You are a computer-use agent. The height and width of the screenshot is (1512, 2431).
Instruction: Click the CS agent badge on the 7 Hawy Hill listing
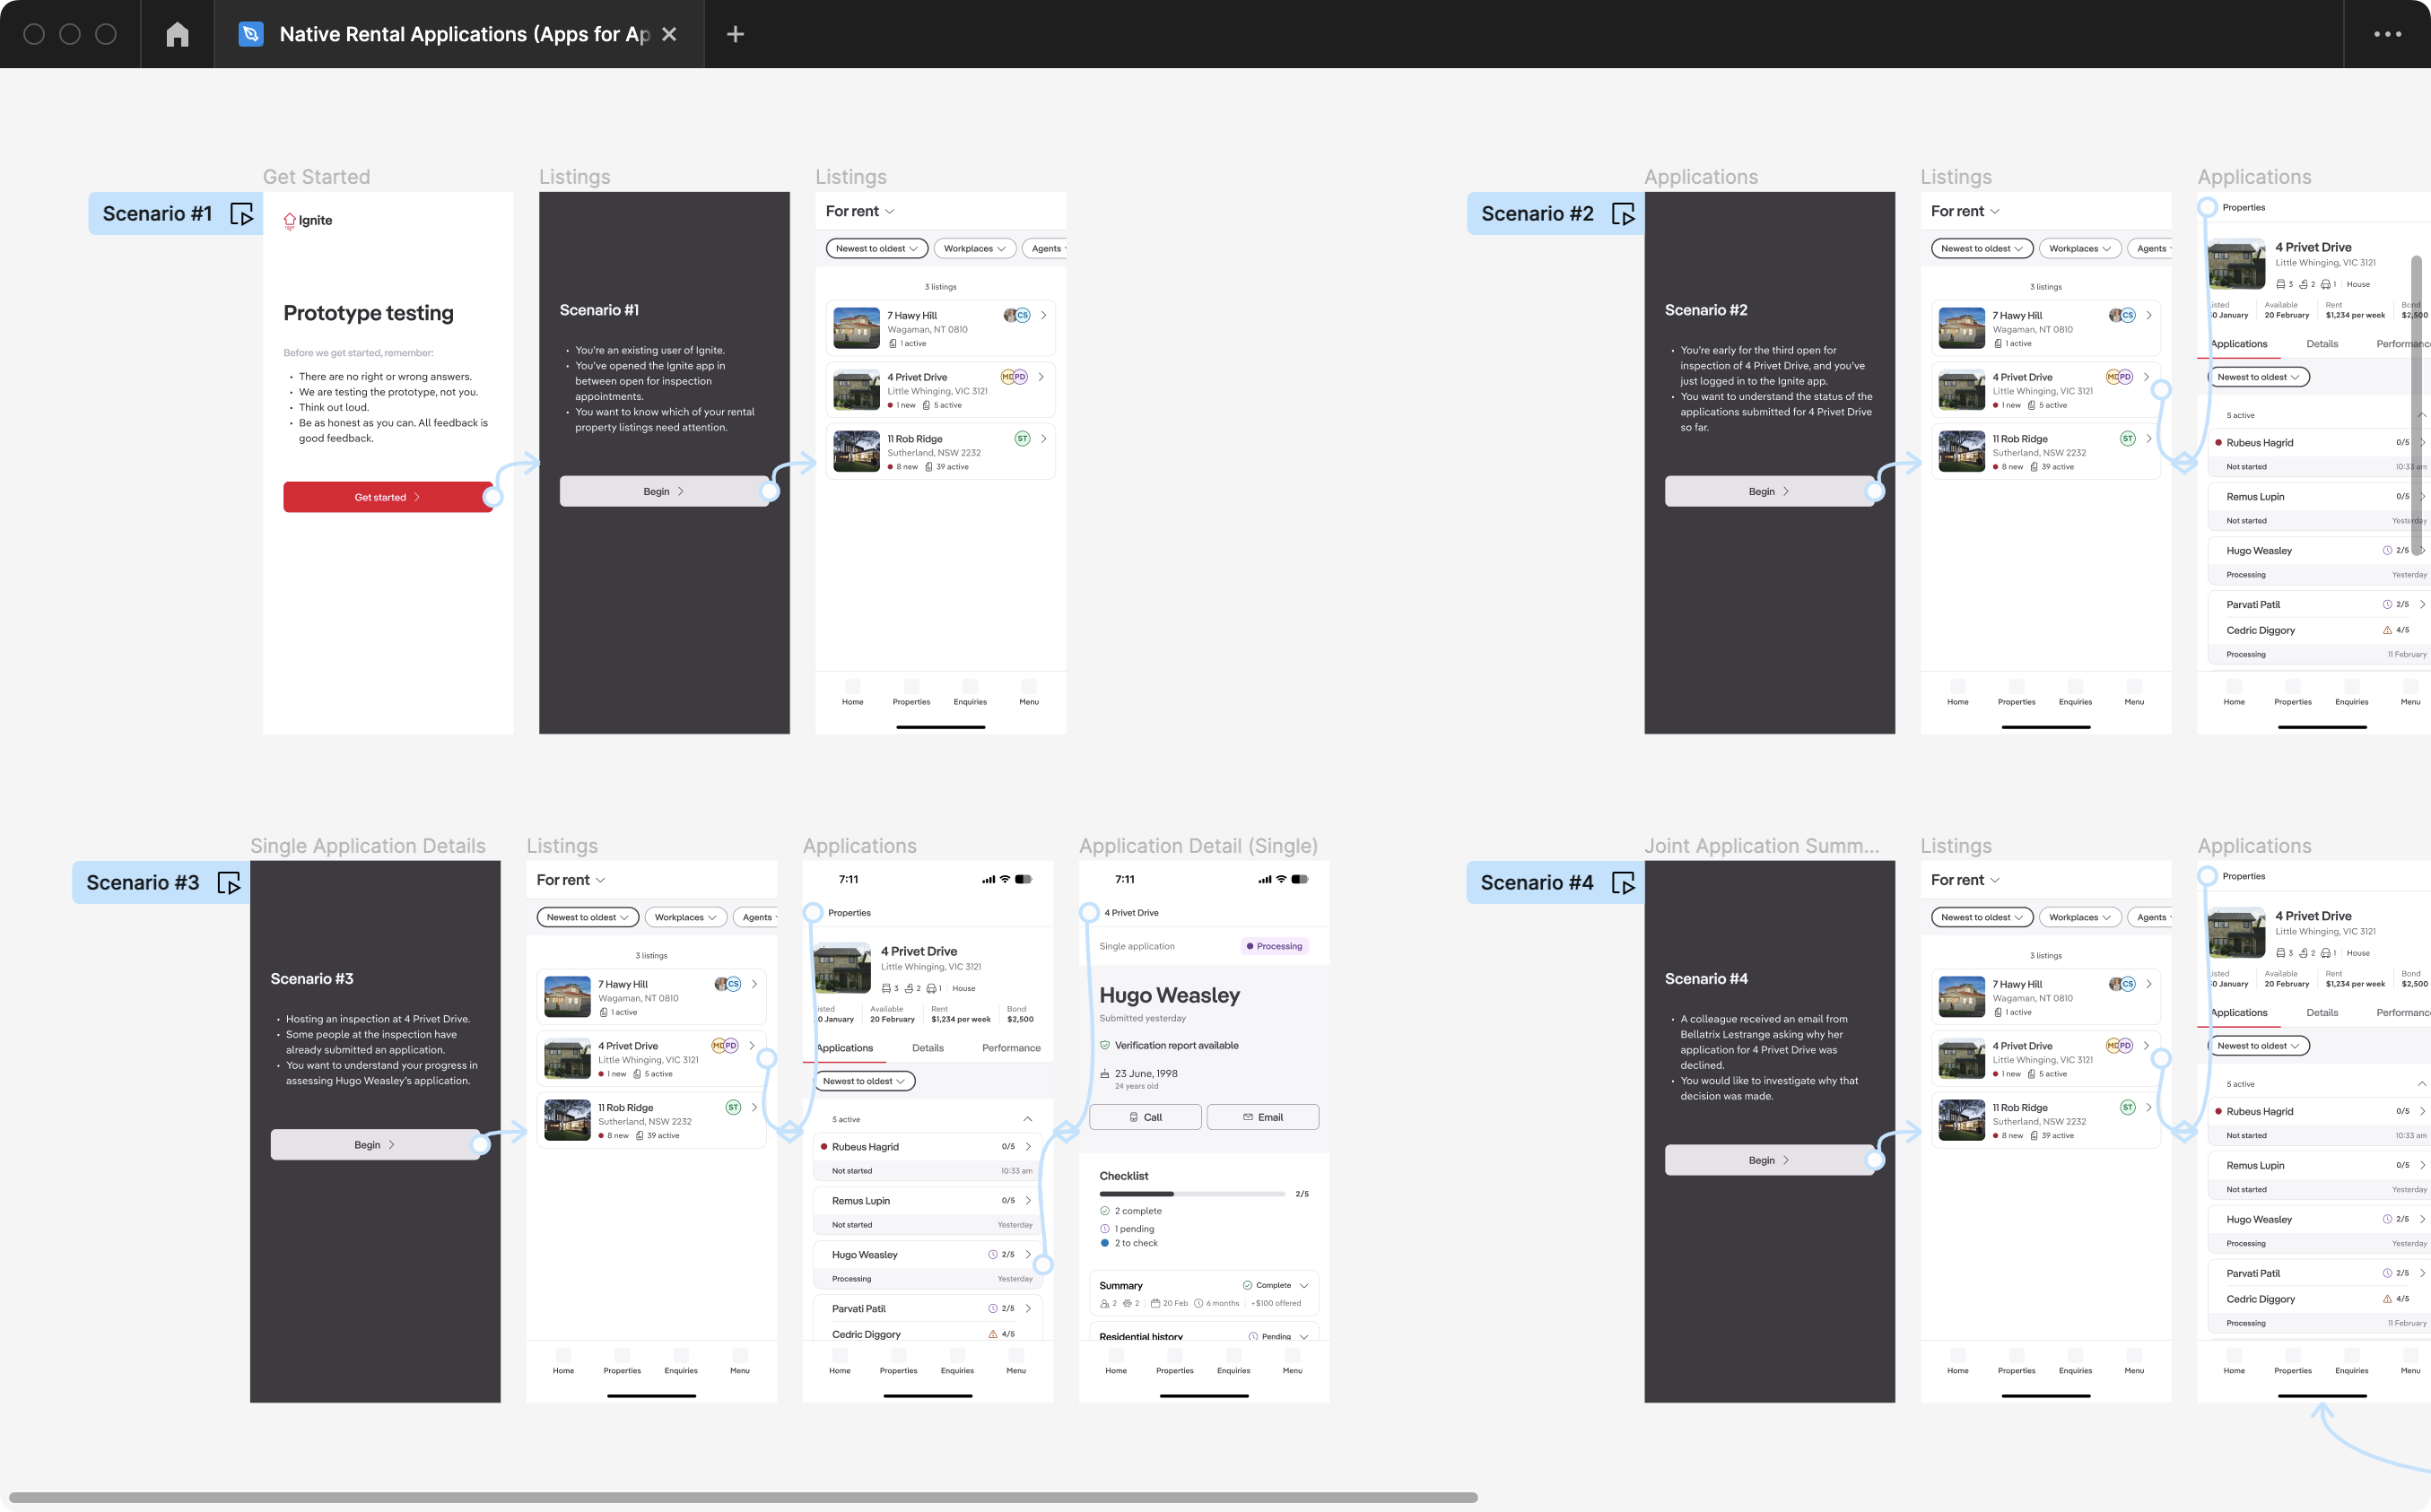click(x=1023, y=314)
